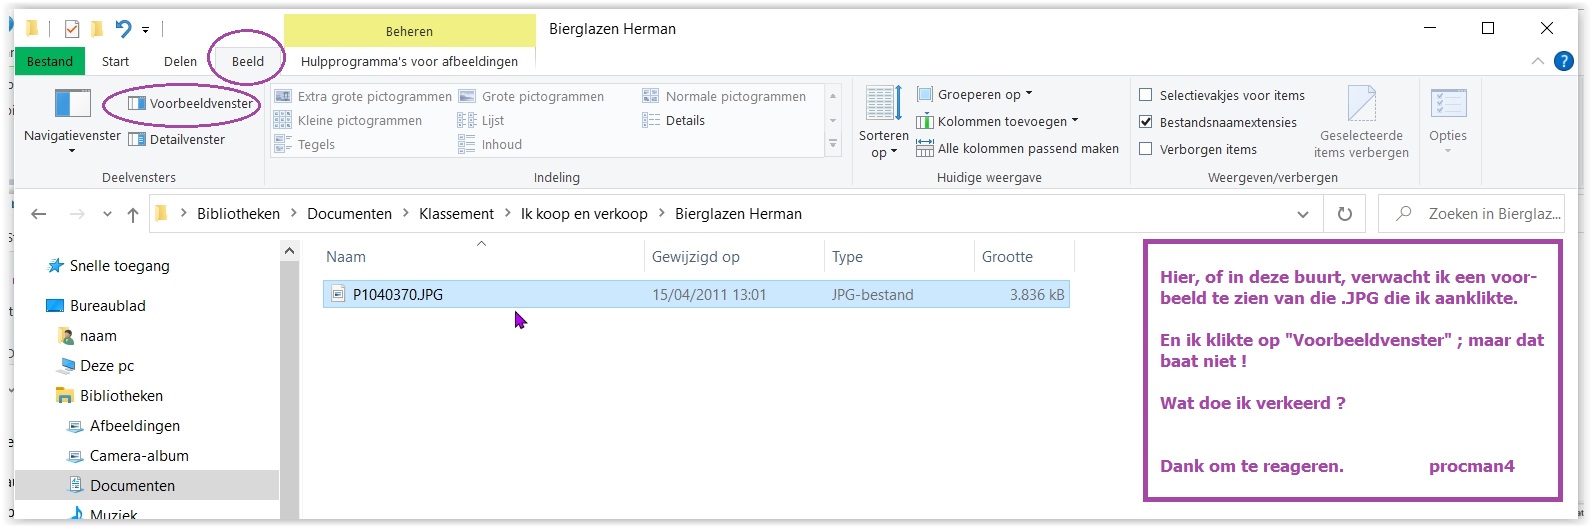Click the Navigatievenster pane icon

click(72, 105)
